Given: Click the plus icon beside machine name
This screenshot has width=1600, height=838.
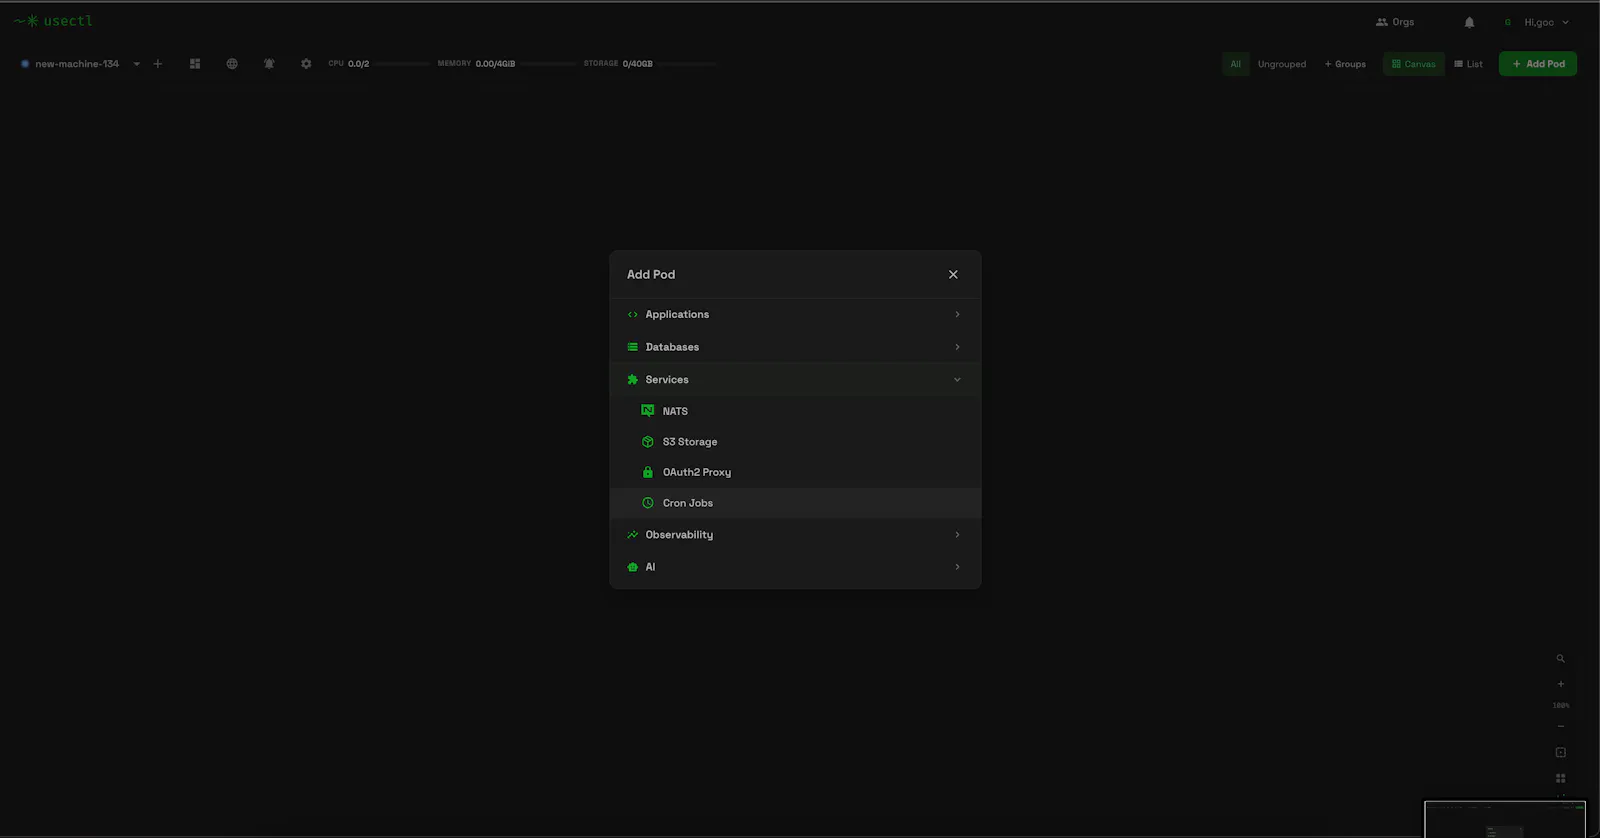Looking at the screenshot, I should (x=157, y=64).
